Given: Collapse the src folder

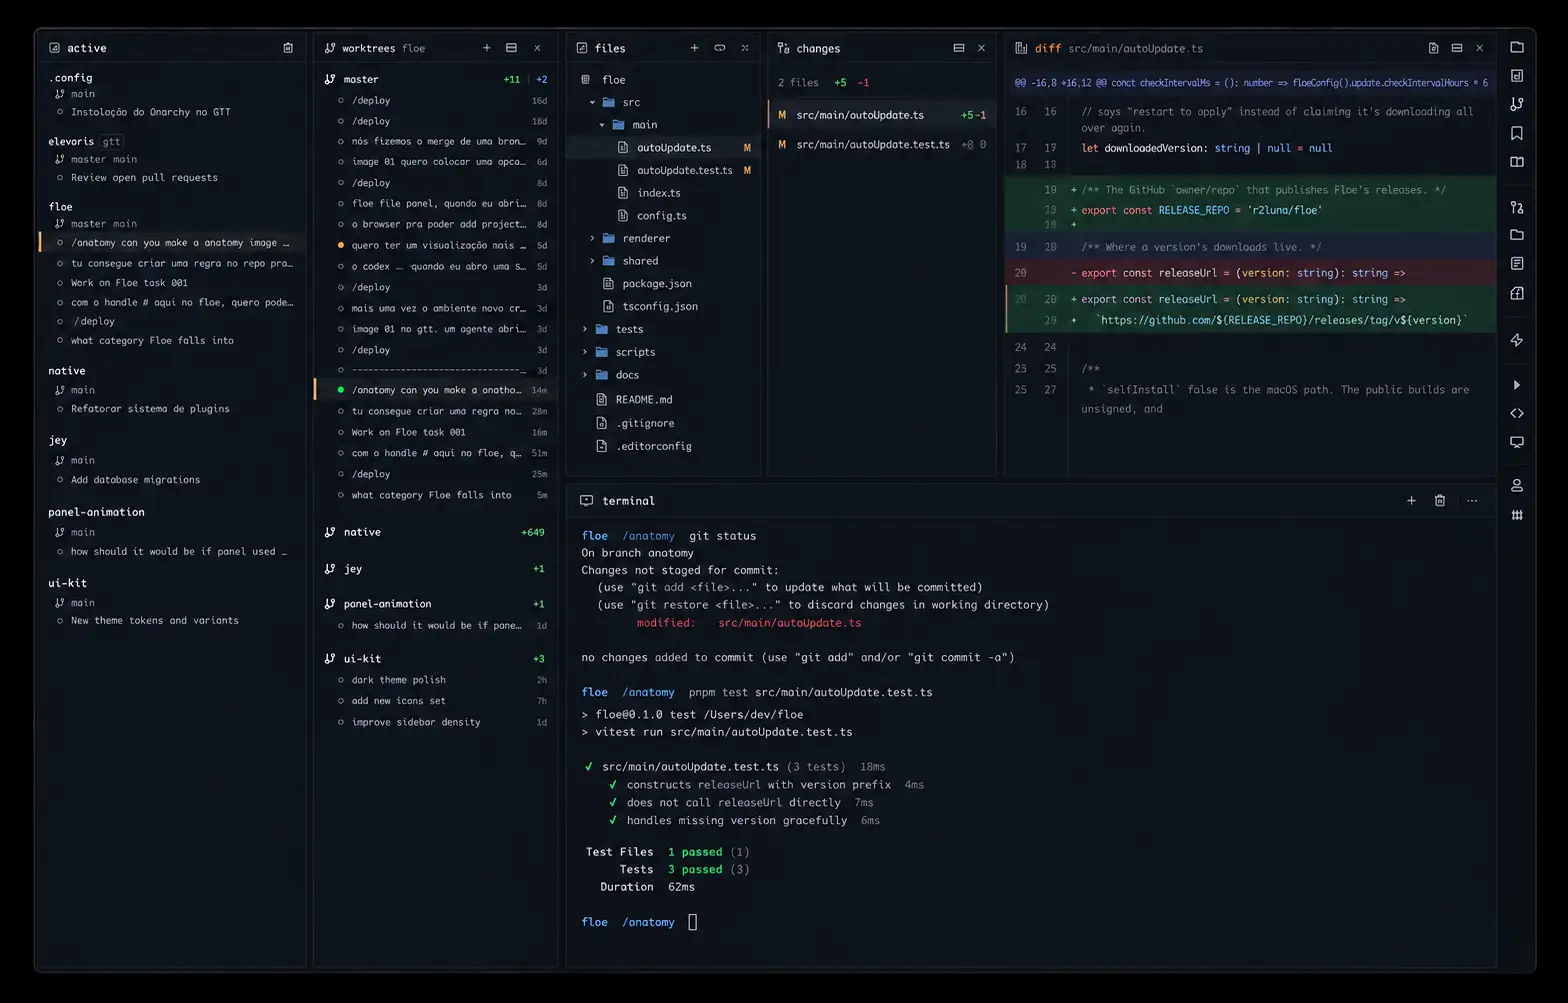Looking at the screenshot, I should click(592, 102).
